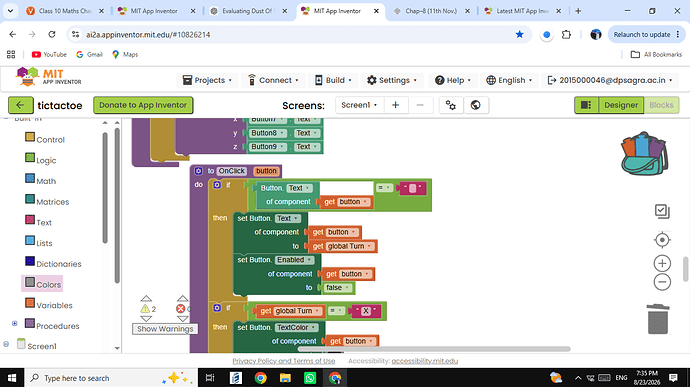Switch to the Chap-8 (11th Nov.) tab
Image resolution: width=690 pixels, height=387 pixels.
(x=431, y=11)
